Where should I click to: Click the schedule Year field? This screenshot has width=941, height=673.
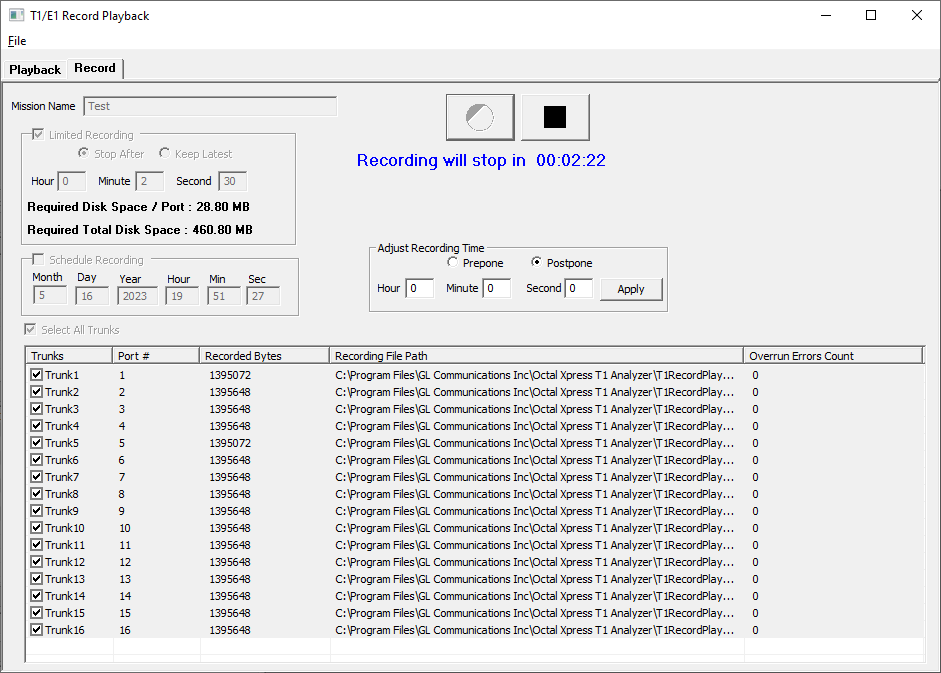point(137,296)
